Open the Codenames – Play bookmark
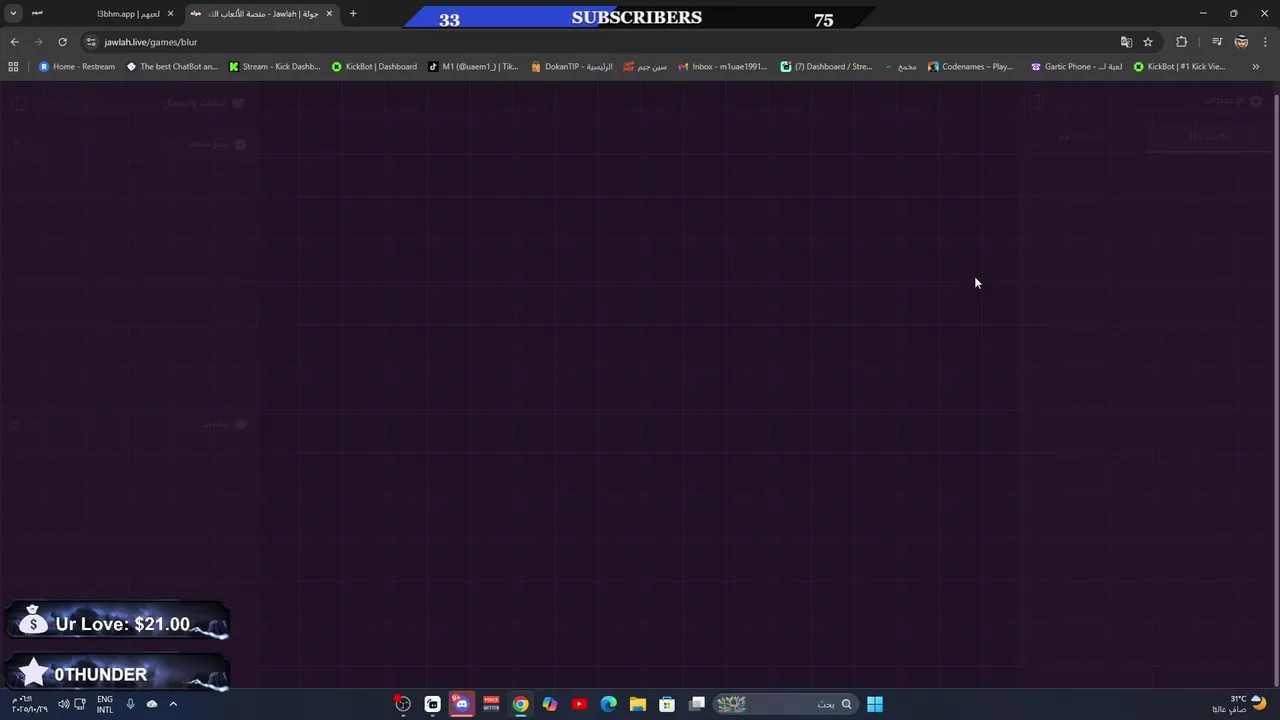 click(x=971, y=67)
